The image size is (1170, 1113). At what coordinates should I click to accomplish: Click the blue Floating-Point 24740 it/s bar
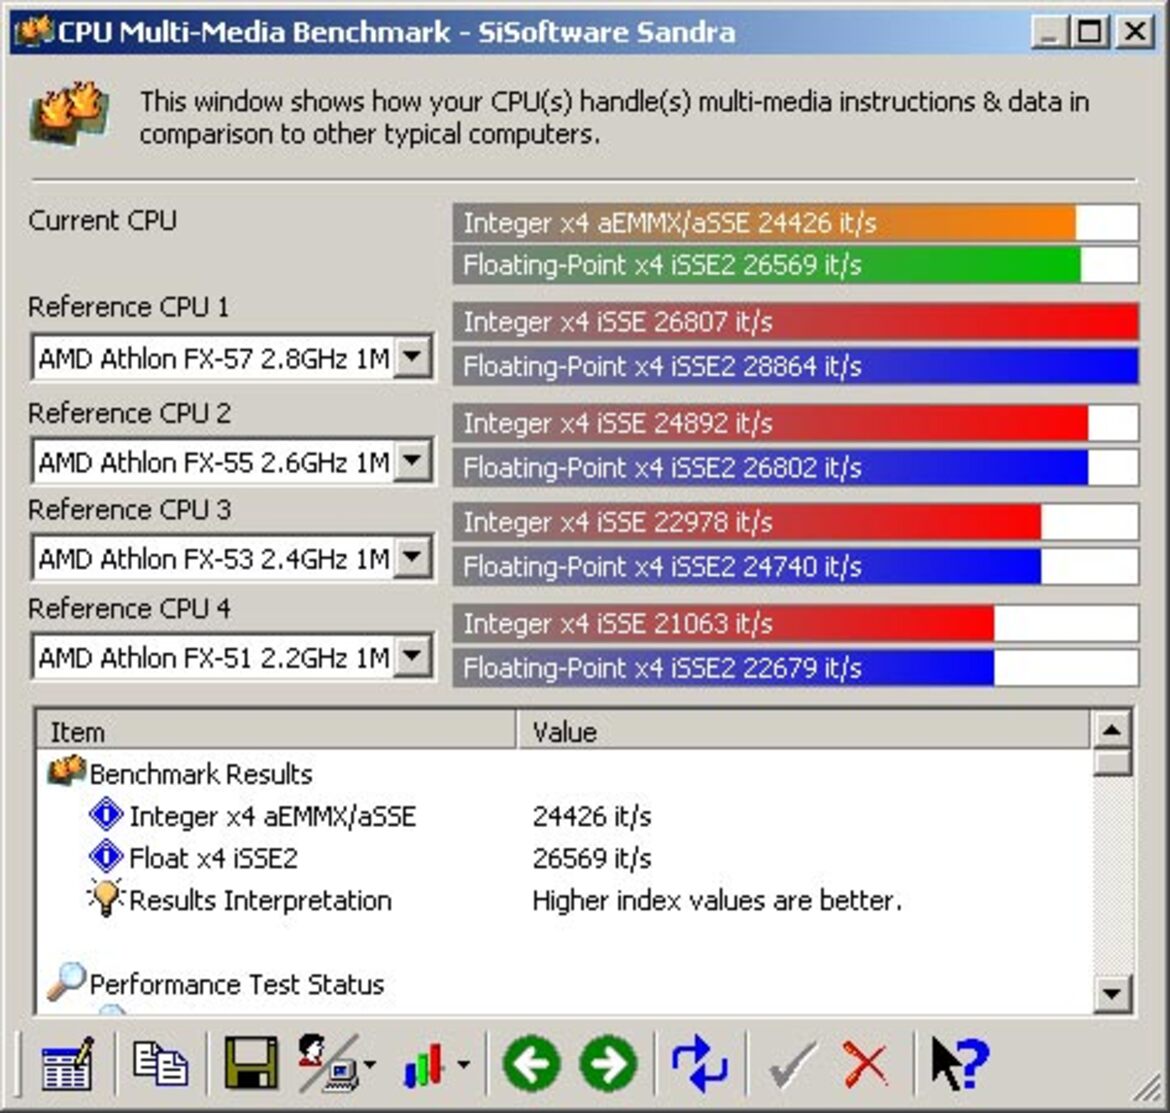[x=795, y=566]
